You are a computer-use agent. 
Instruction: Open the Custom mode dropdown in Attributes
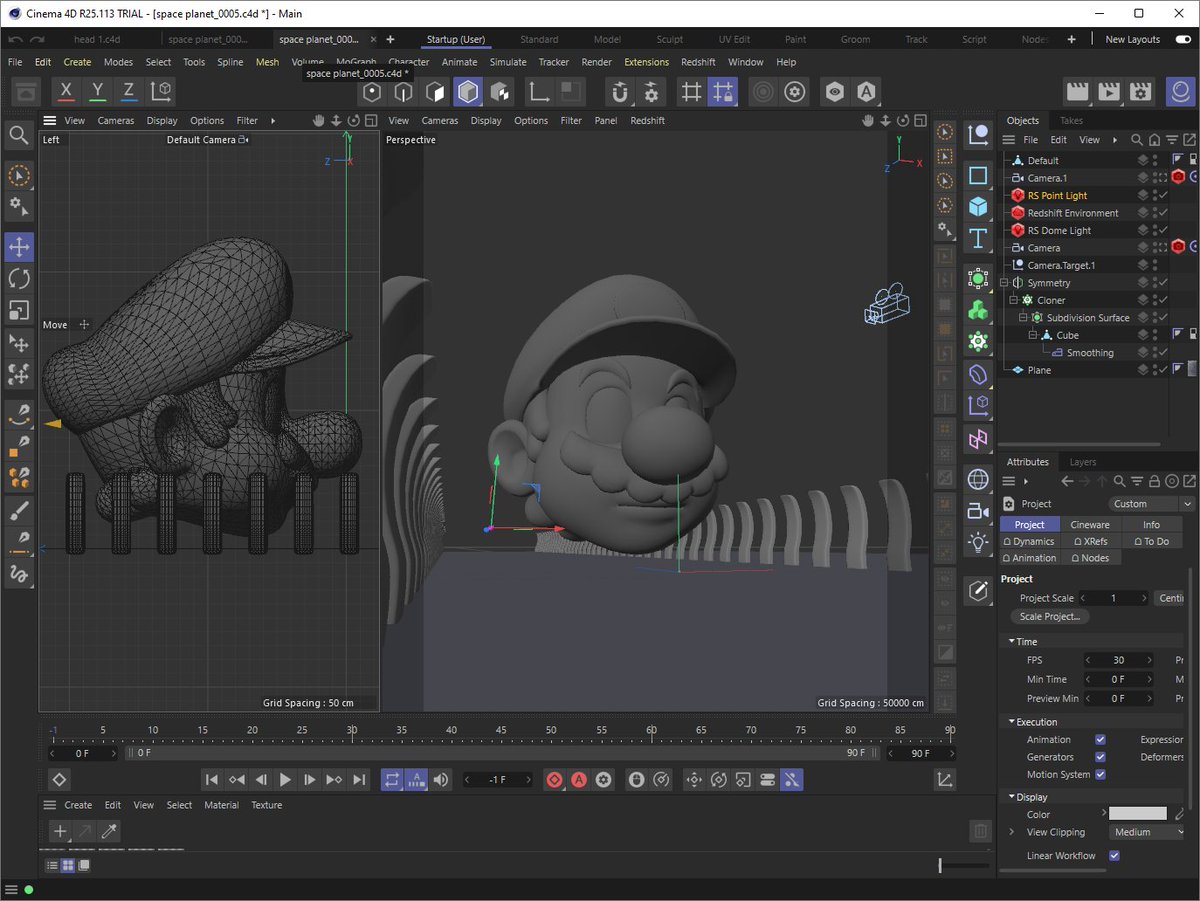pyautogui.click(x=1151, y=504)
